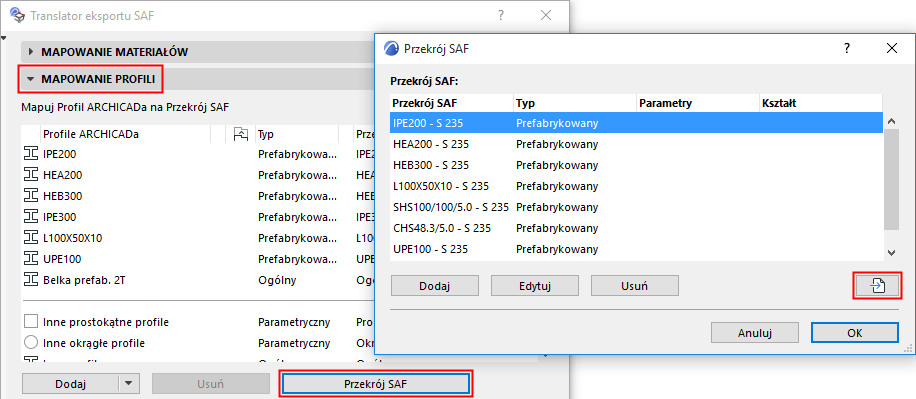
Task: Click the I-beam icon beside L100X50X10
Action: (30, 238)
